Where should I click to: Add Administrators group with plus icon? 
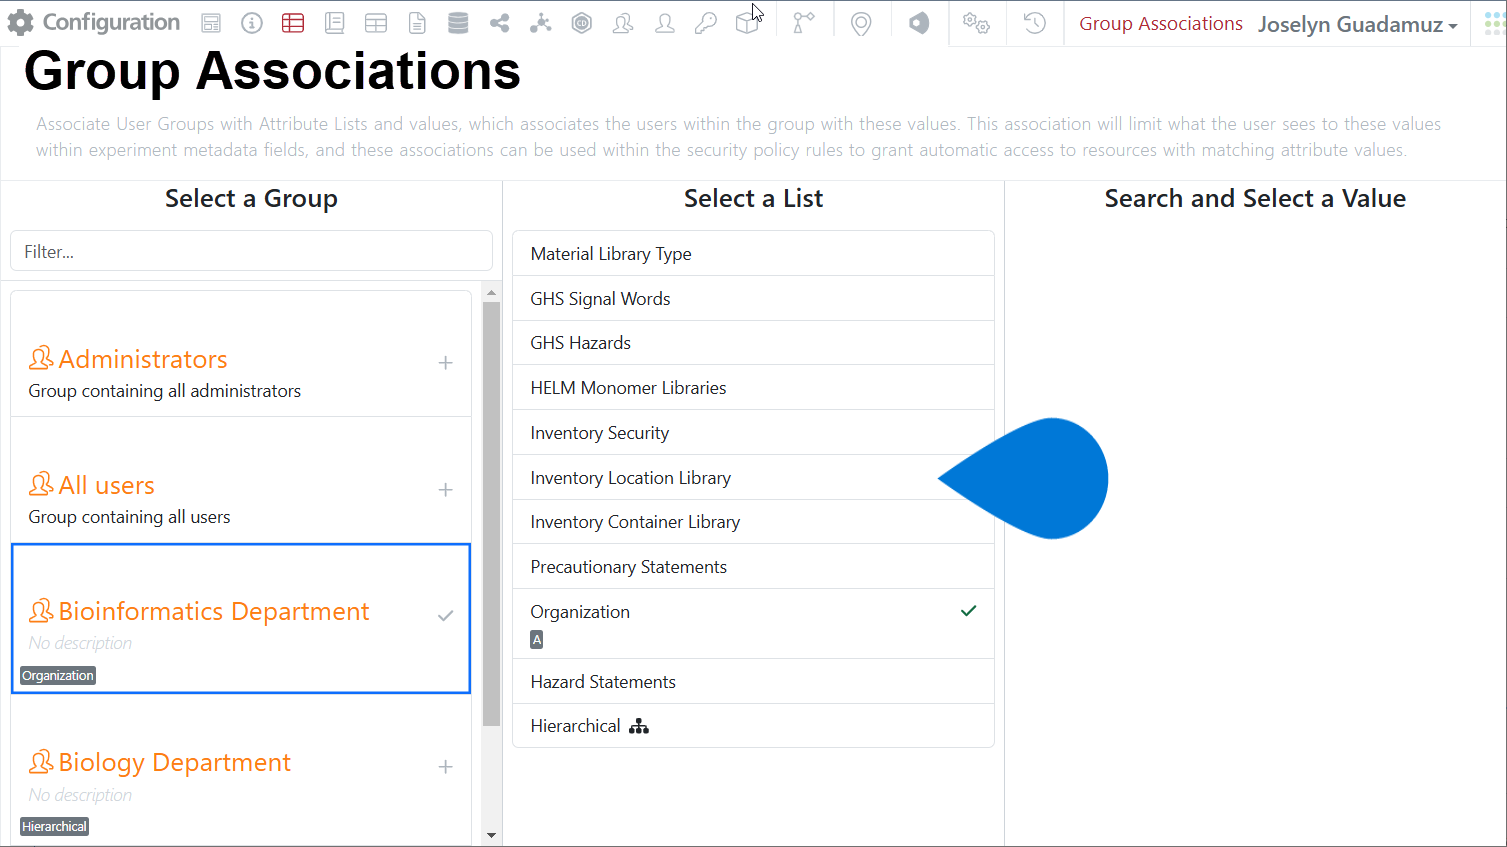446,363
